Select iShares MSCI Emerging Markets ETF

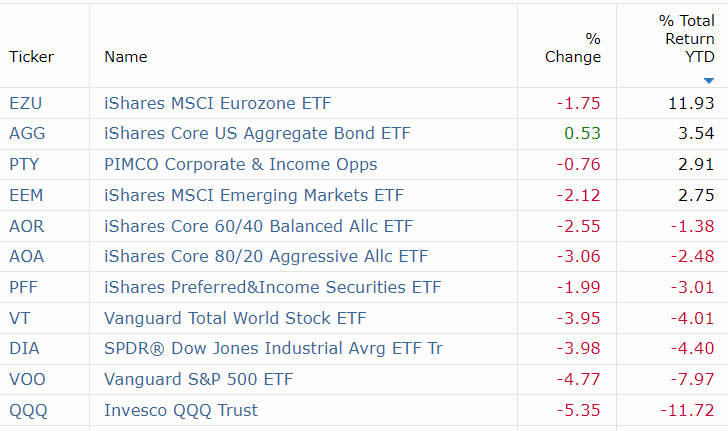[x=254, y=195]
